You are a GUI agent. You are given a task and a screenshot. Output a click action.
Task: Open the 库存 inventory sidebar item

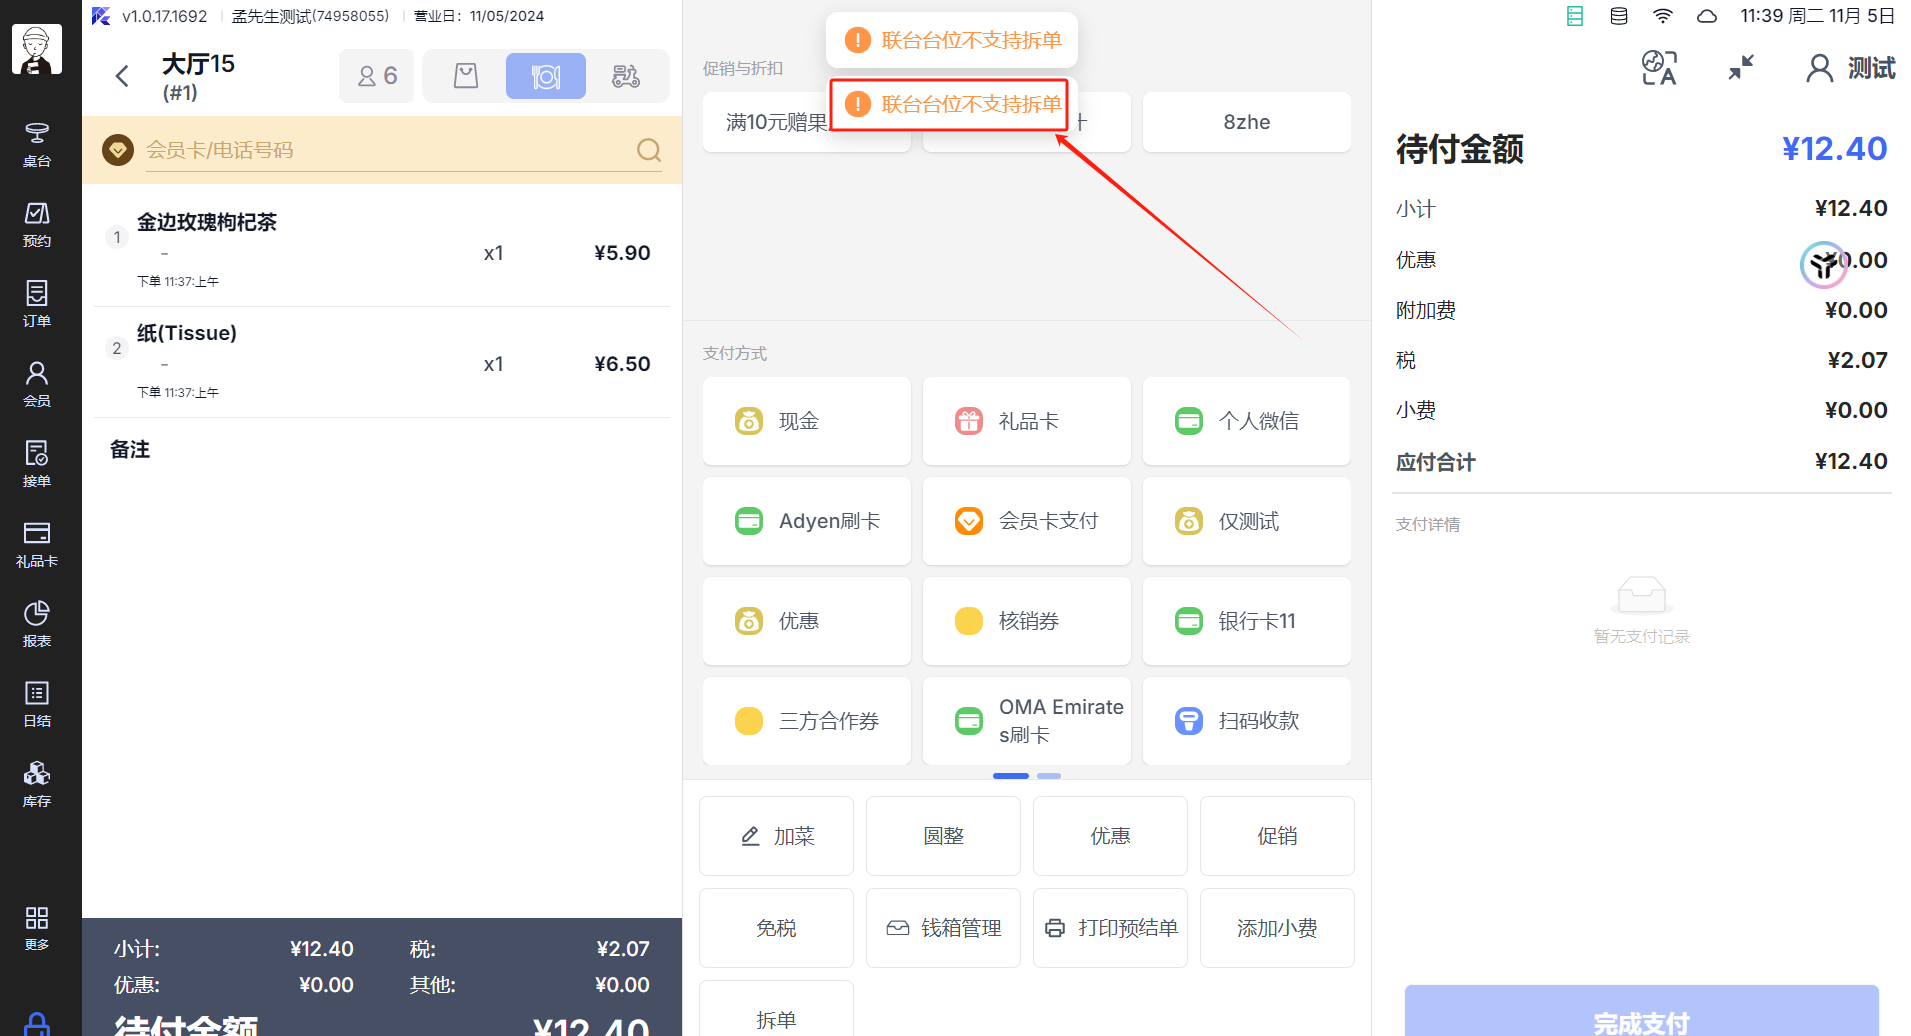[x=37, y=784]
